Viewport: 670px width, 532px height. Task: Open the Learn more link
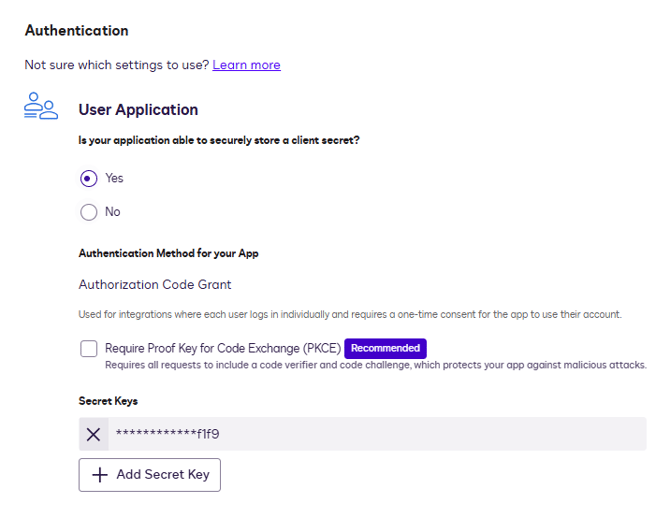(x=246, y=65)
